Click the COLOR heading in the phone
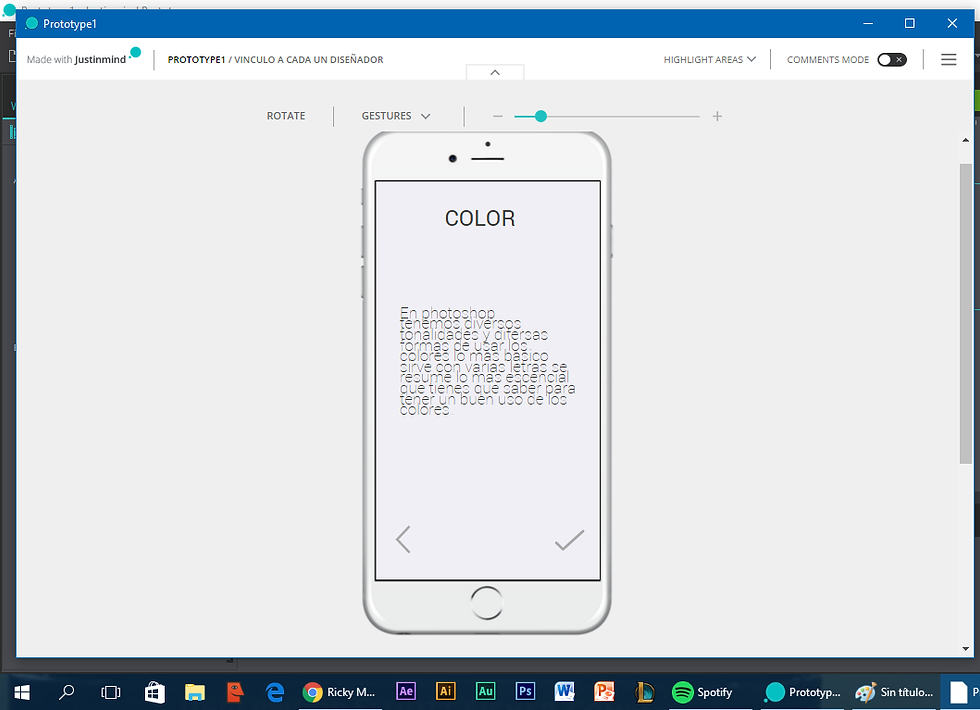Viewport: 980px width, 710px height. click(480, 219)
